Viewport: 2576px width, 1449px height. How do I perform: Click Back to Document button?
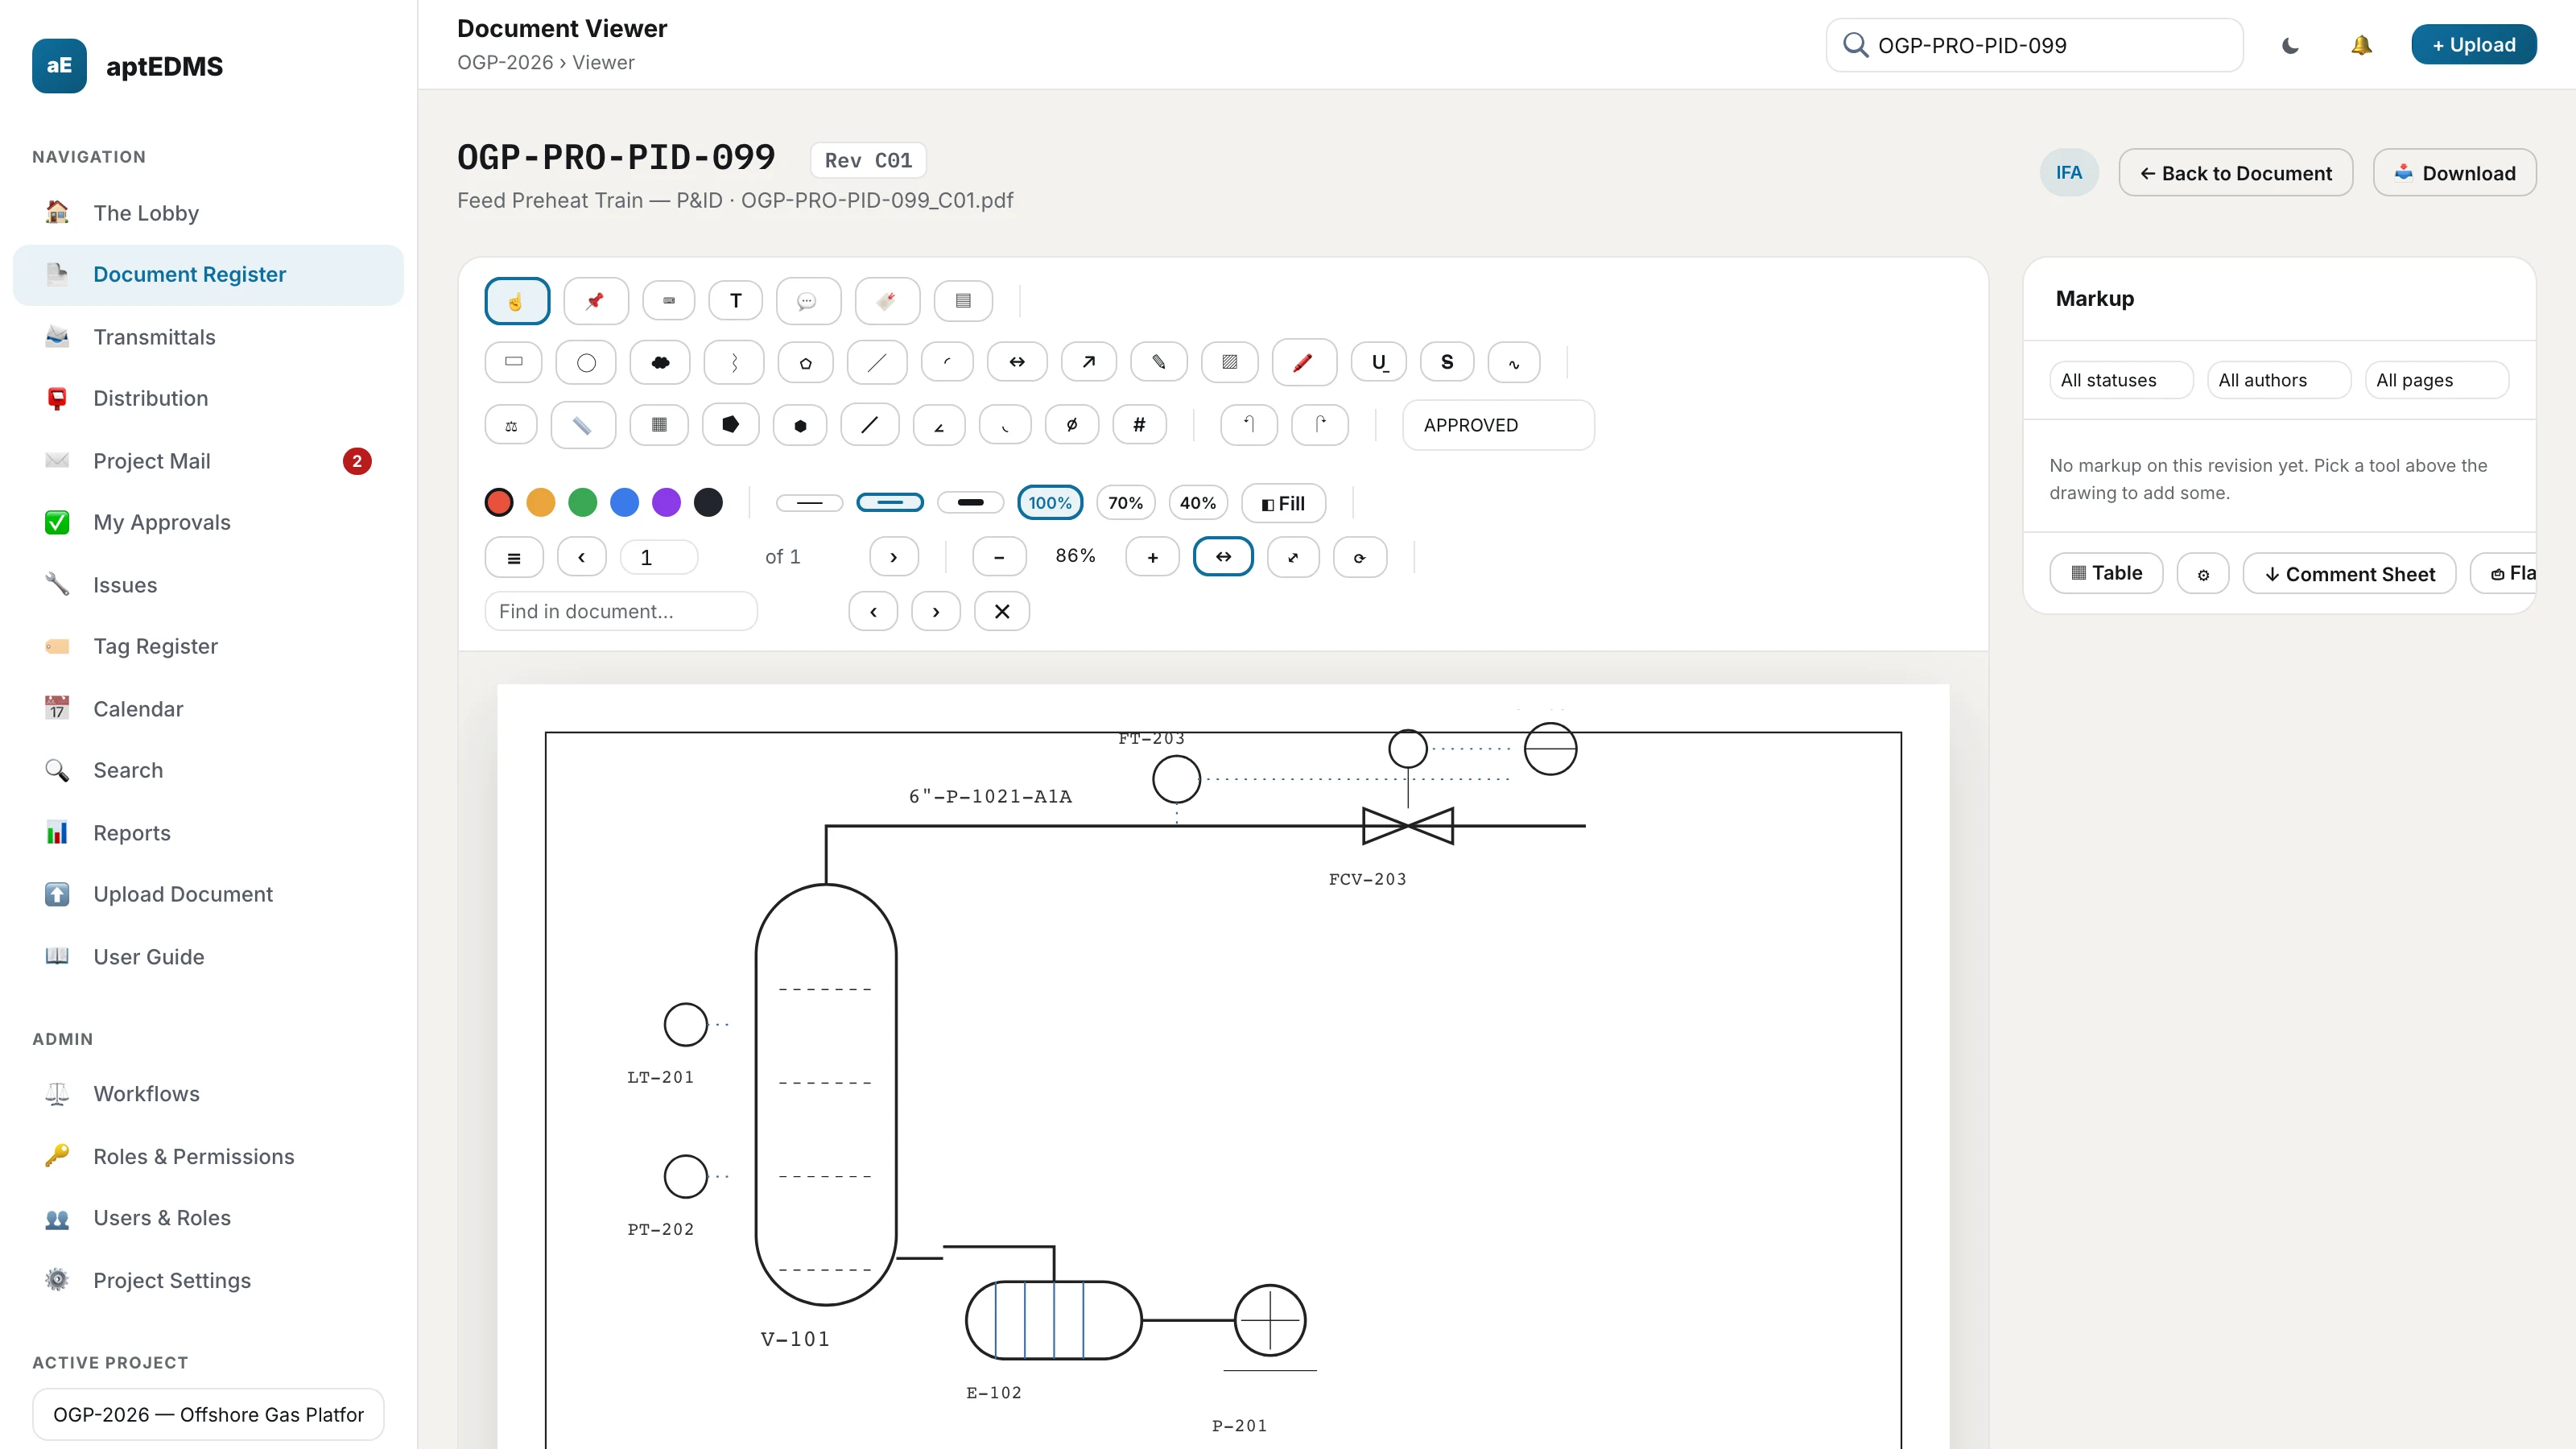coord(2235,173)
